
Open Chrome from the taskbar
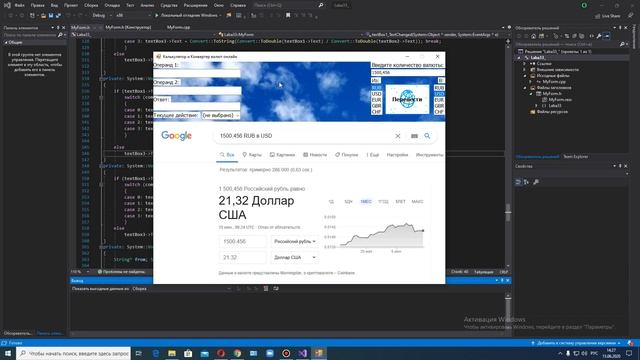(x=237, y=353)
